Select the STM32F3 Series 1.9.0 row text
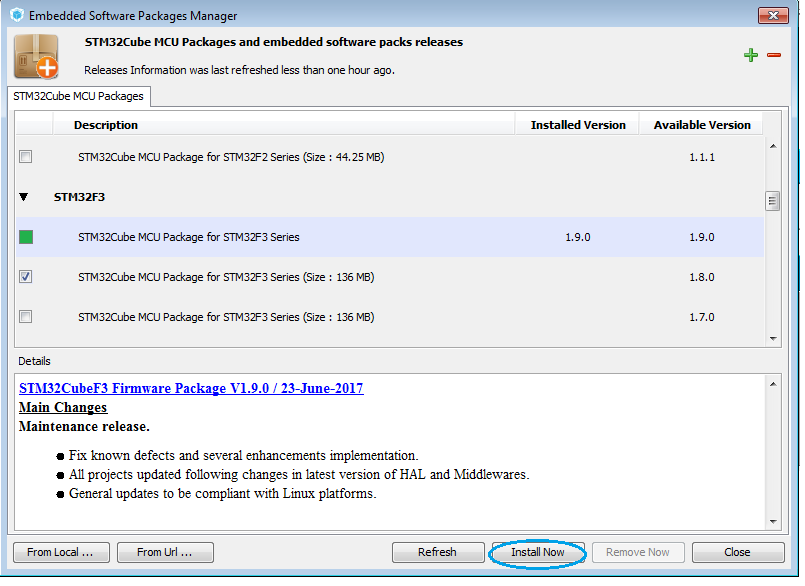 click(x=188, y=237)
